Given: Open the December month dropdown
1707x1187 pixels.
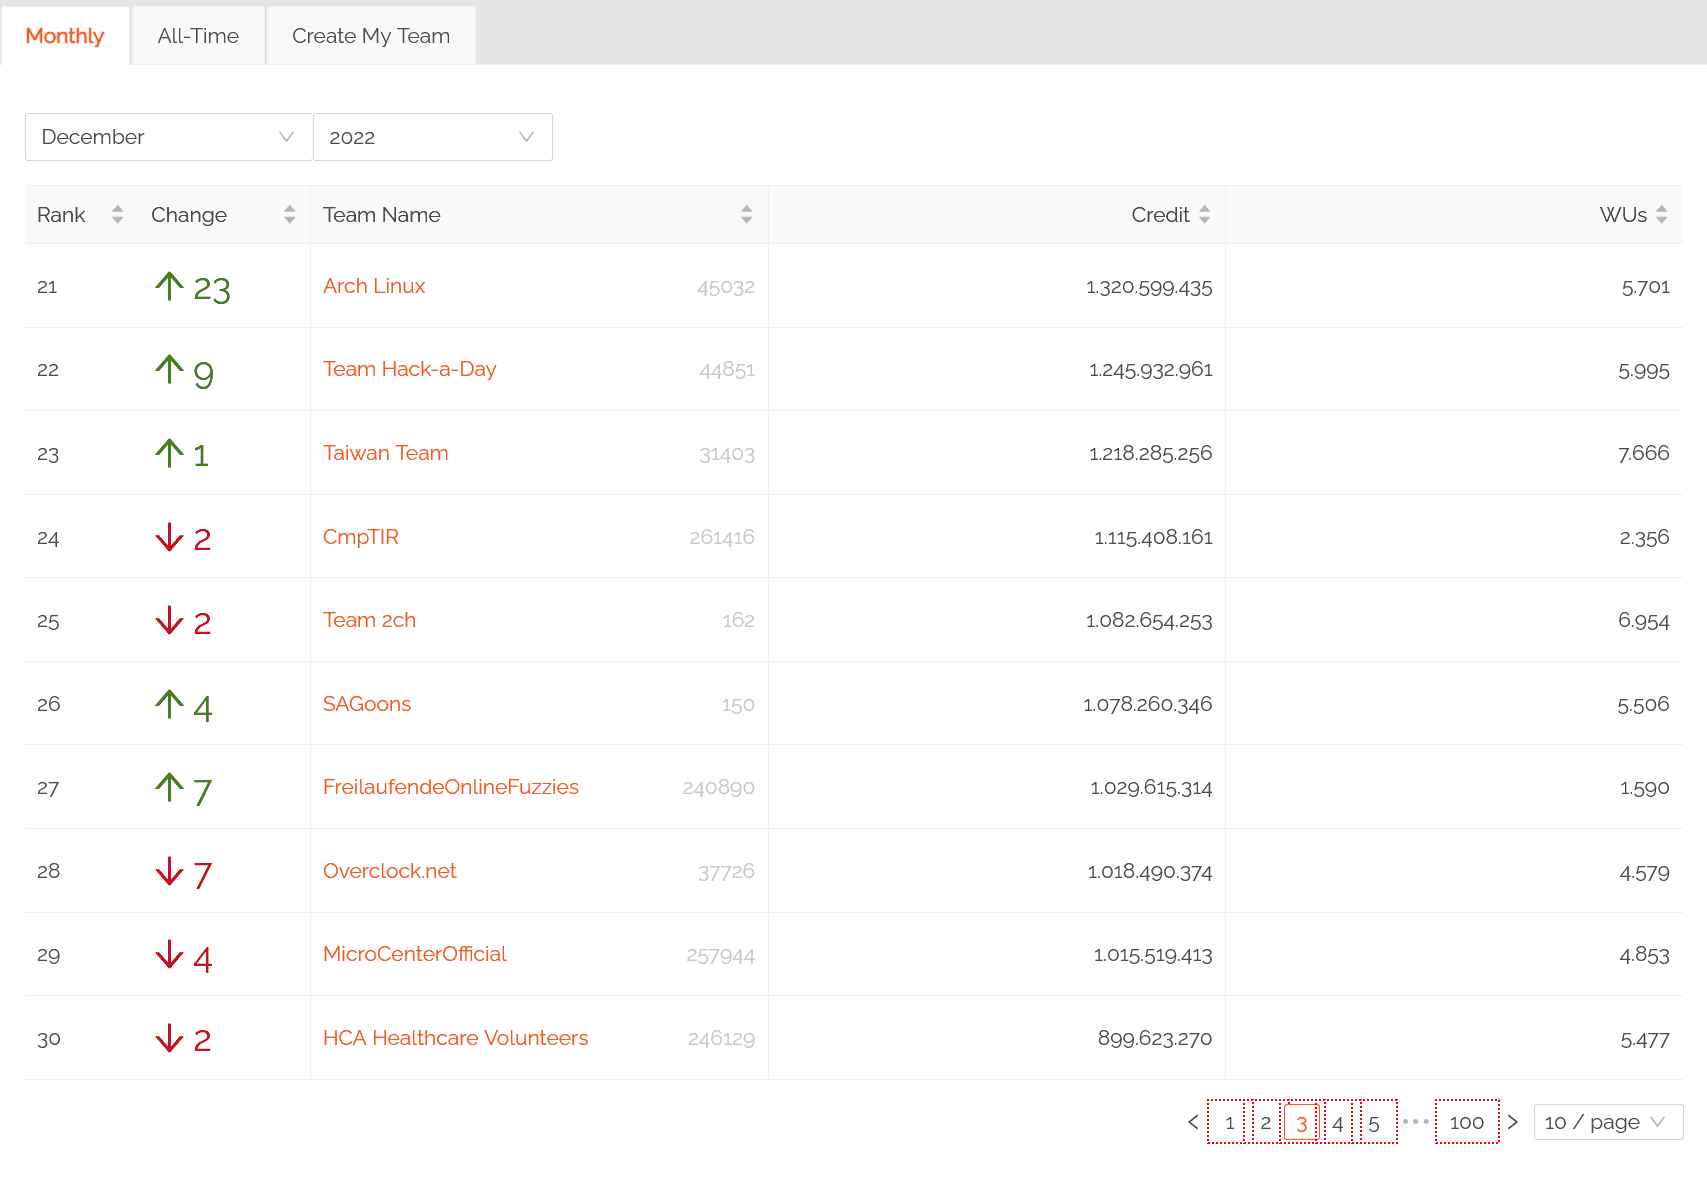Looking at the screenshot, I should (x=168, y=137).
